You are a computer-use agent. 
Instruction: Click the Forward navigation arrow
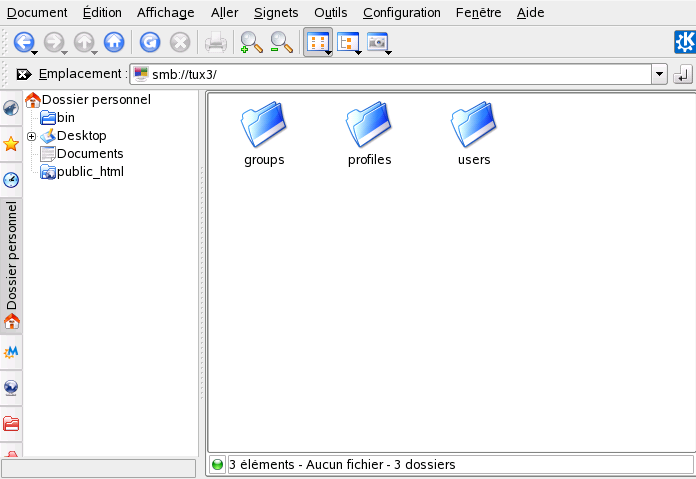54,42
